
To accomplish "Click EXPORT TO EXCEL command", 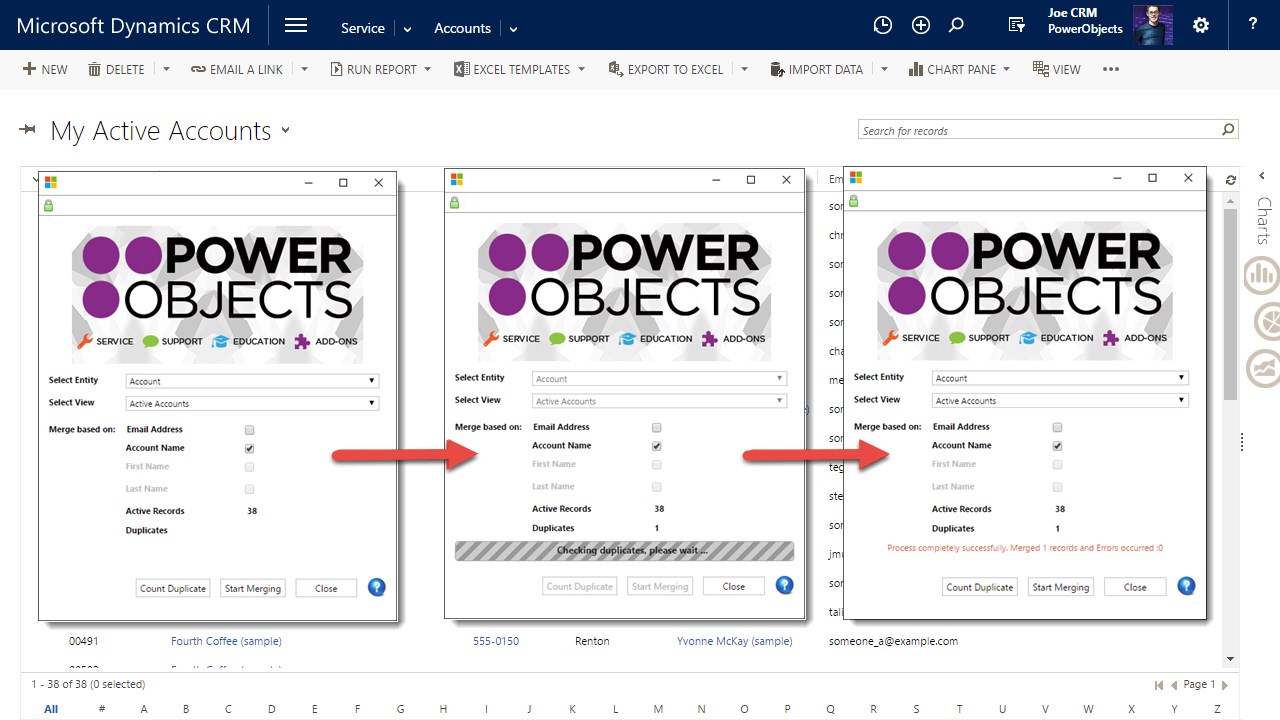I will click(666, 69).
